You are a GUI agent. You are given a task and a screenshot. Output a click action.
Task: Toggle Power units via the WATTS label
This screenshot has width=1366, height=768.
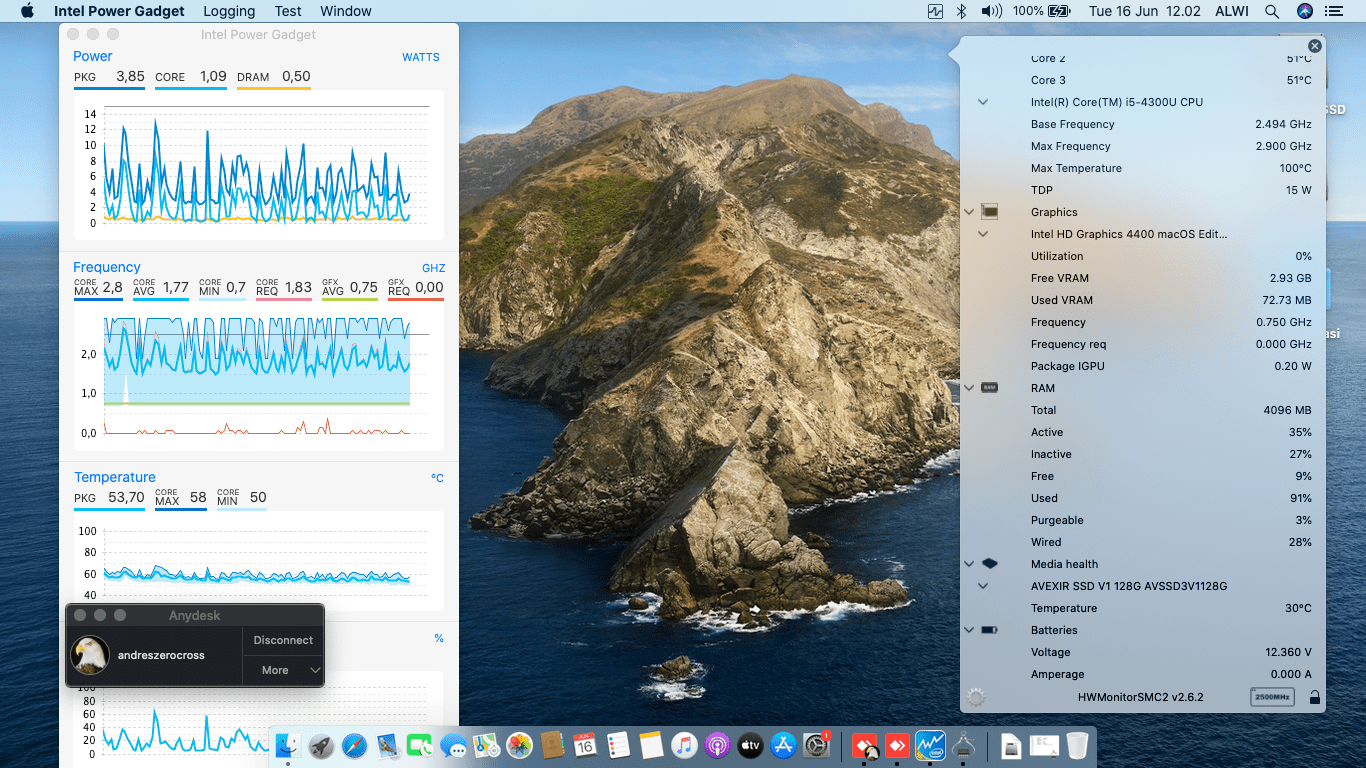[x=420, y=57]
